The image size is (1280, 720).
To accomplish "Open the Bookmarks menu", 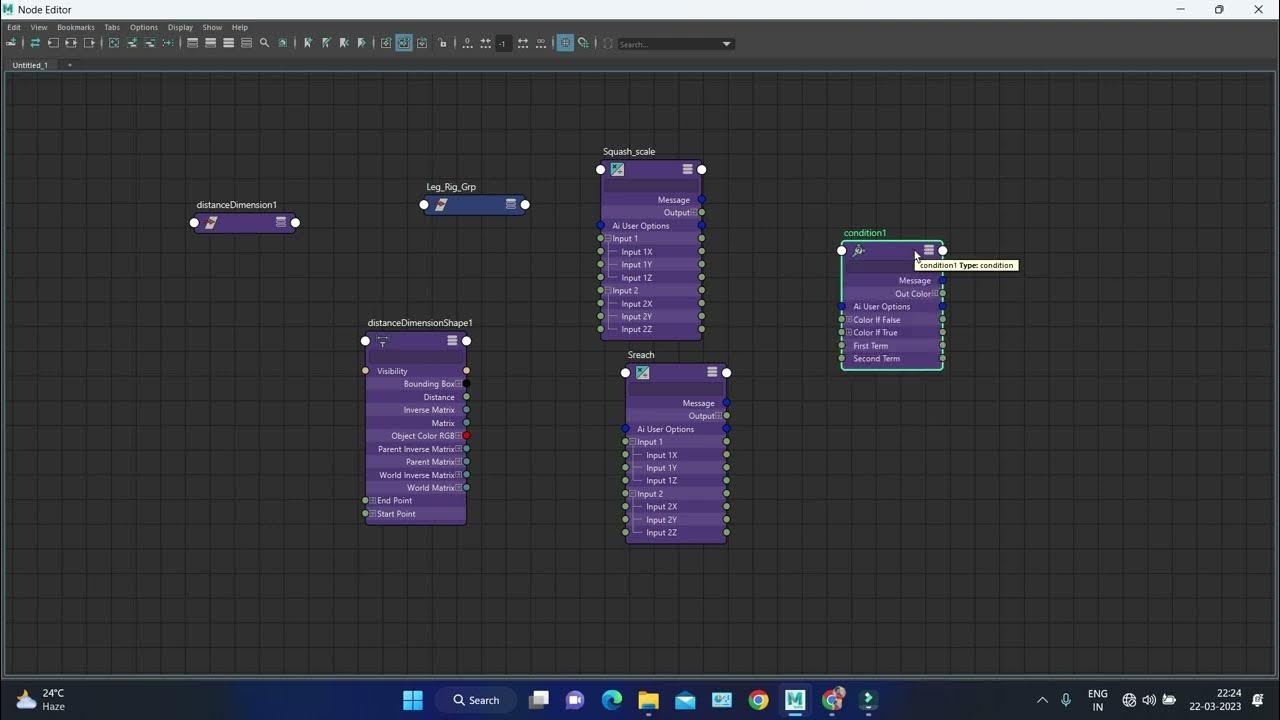I will pos(76,27).
